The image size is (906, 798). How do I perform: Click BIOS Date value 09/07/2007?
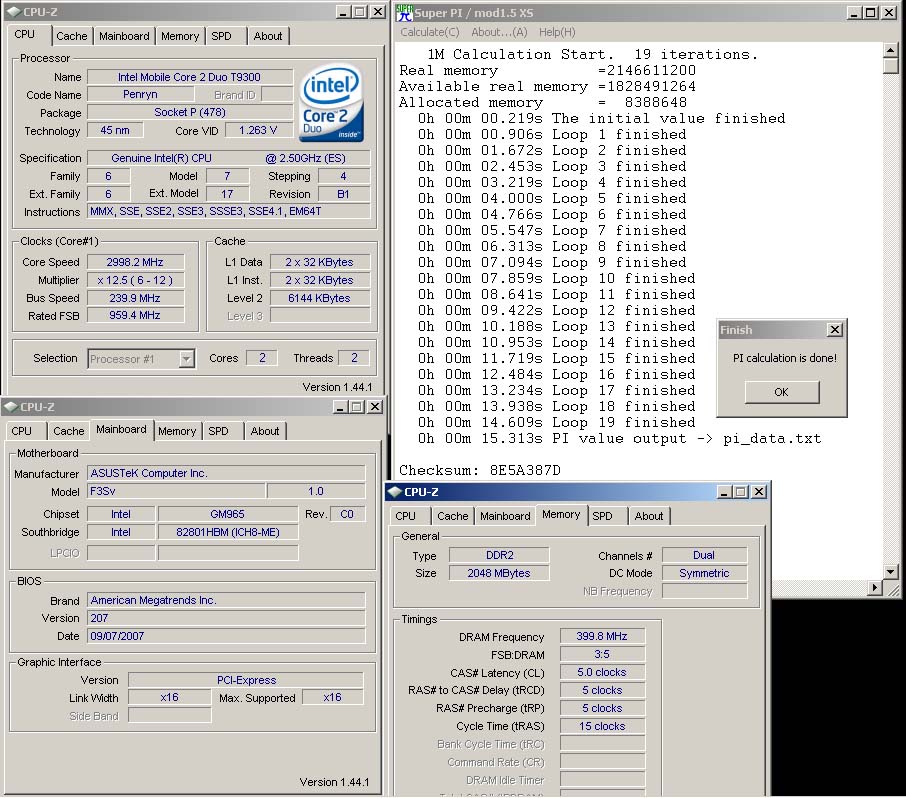pos(226,636)
